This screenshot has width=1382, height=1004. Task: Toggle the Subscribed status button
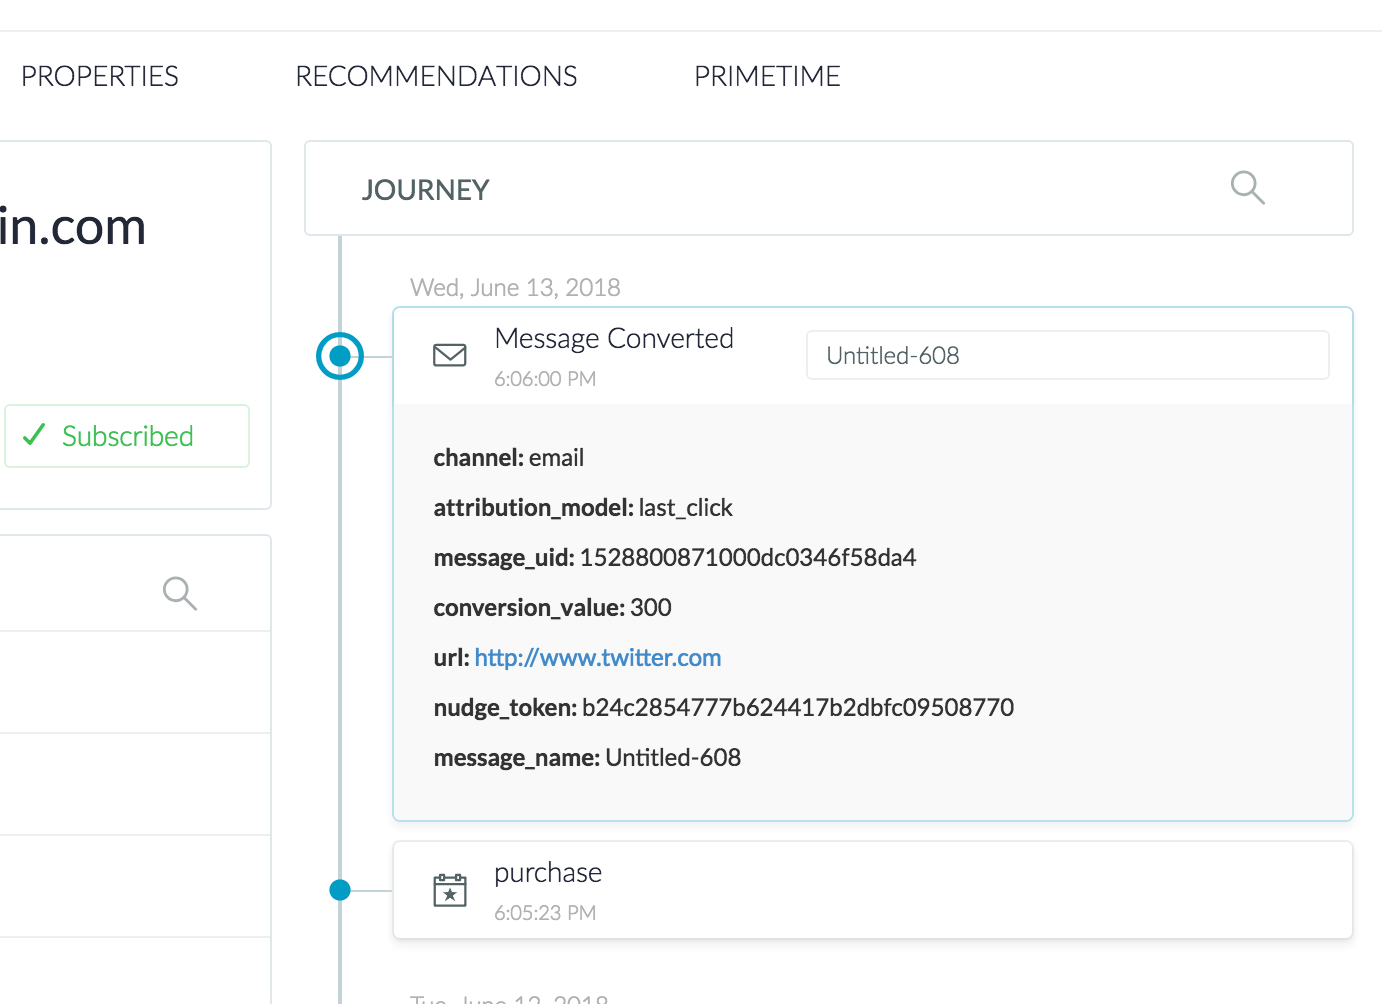[x=127, y=436]
